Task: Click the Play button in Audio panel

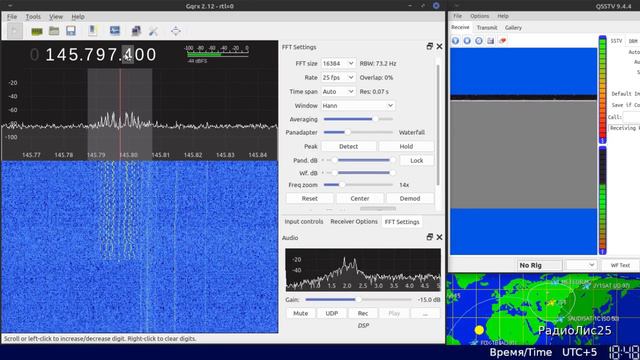Action: point(394,313)
